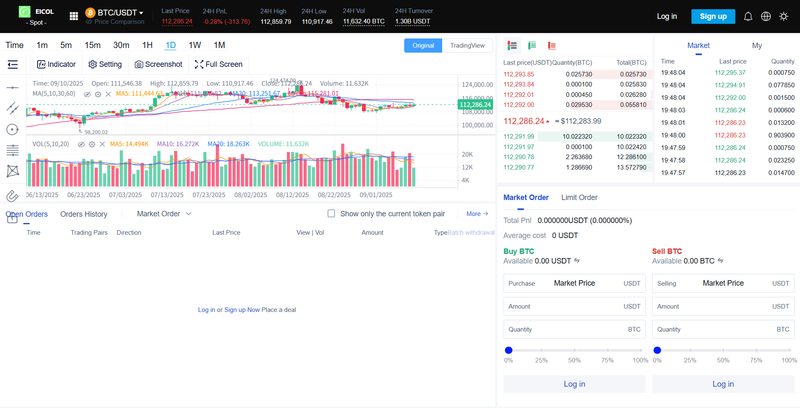Click the buy Quantity BTC input field
The width and height of the screenshot is (800, 408).
(574, 329)
